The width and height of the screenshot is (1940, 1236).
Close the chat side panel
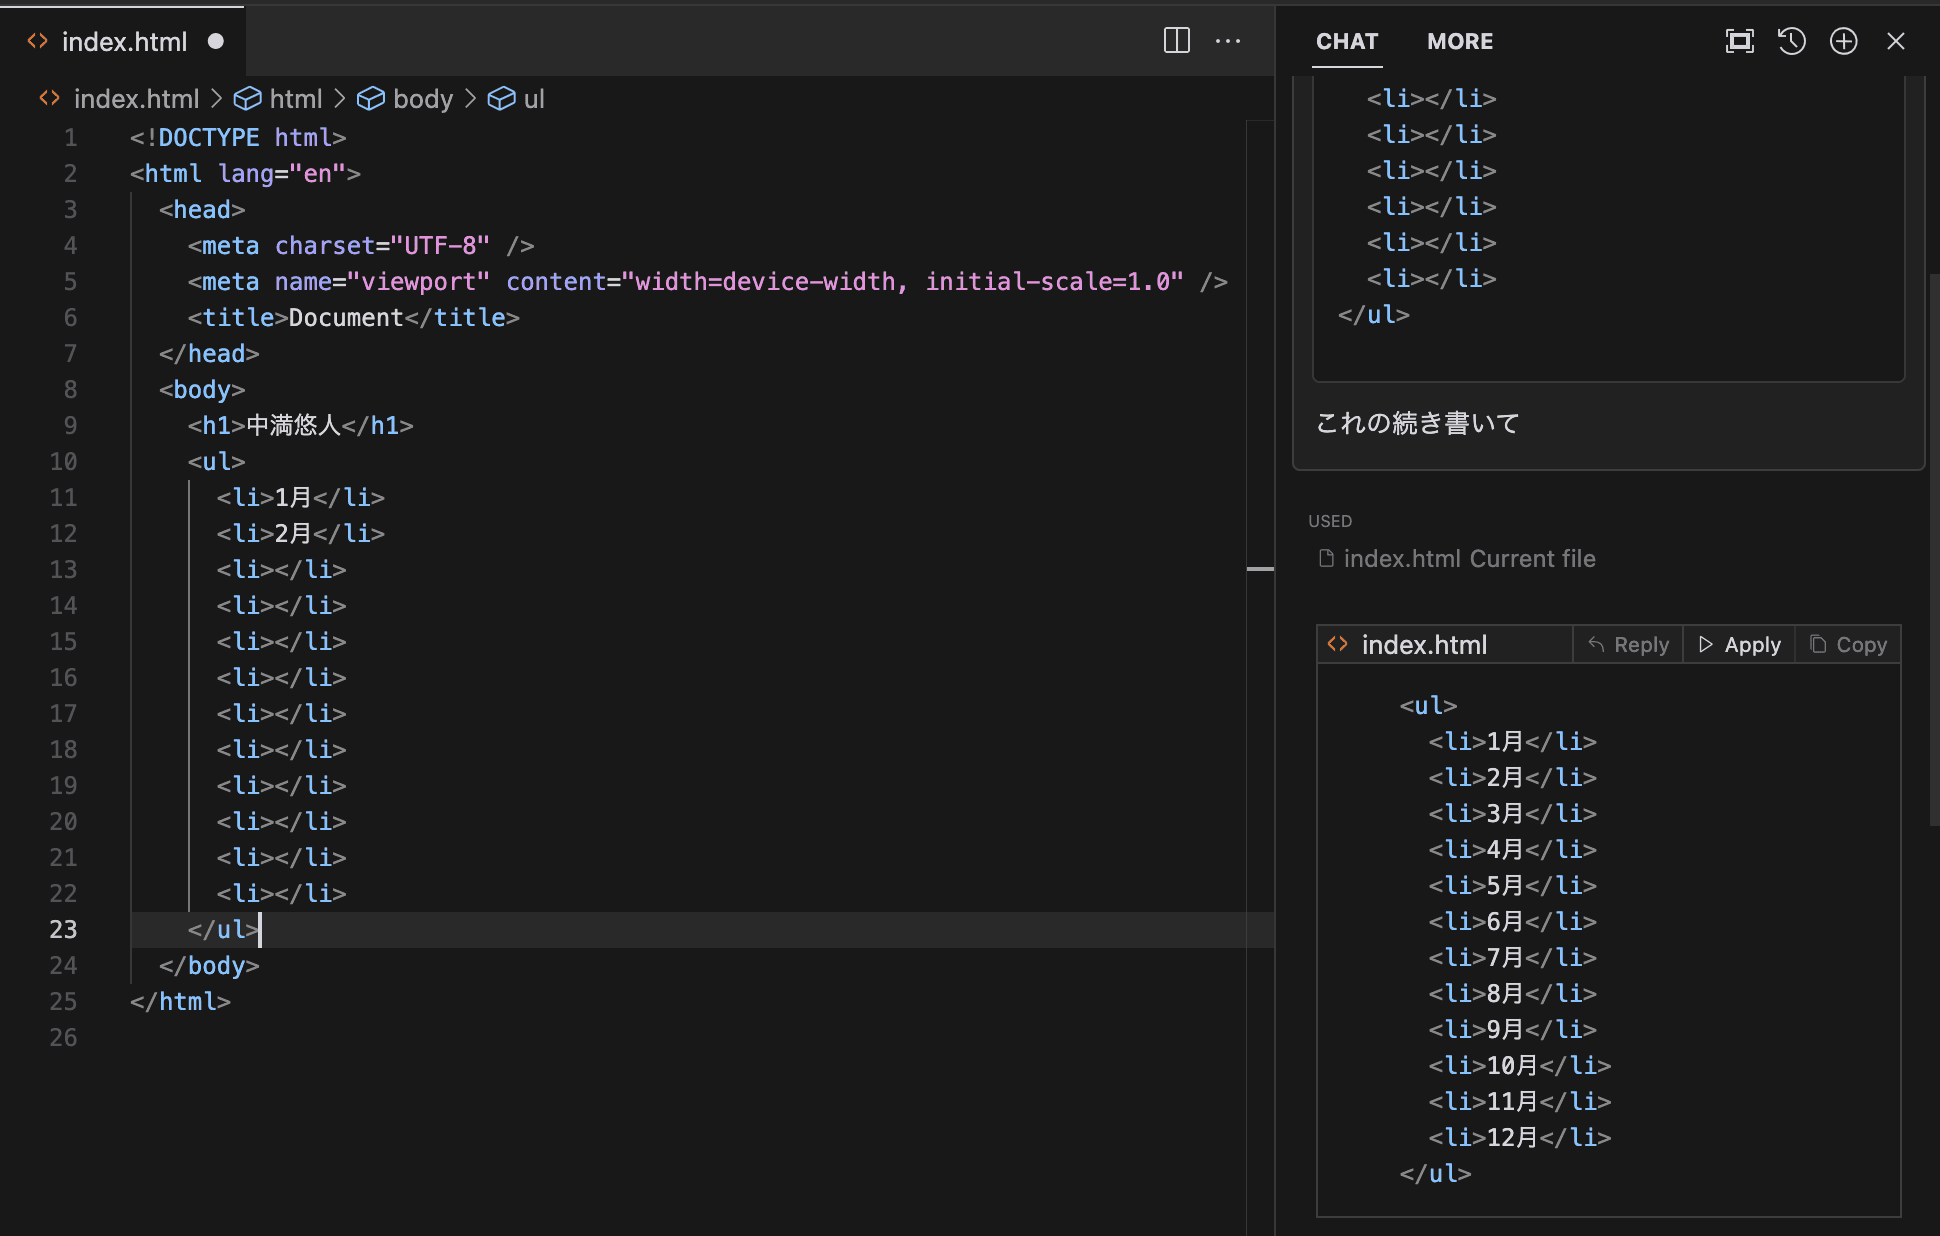[x=1895, y=41]
